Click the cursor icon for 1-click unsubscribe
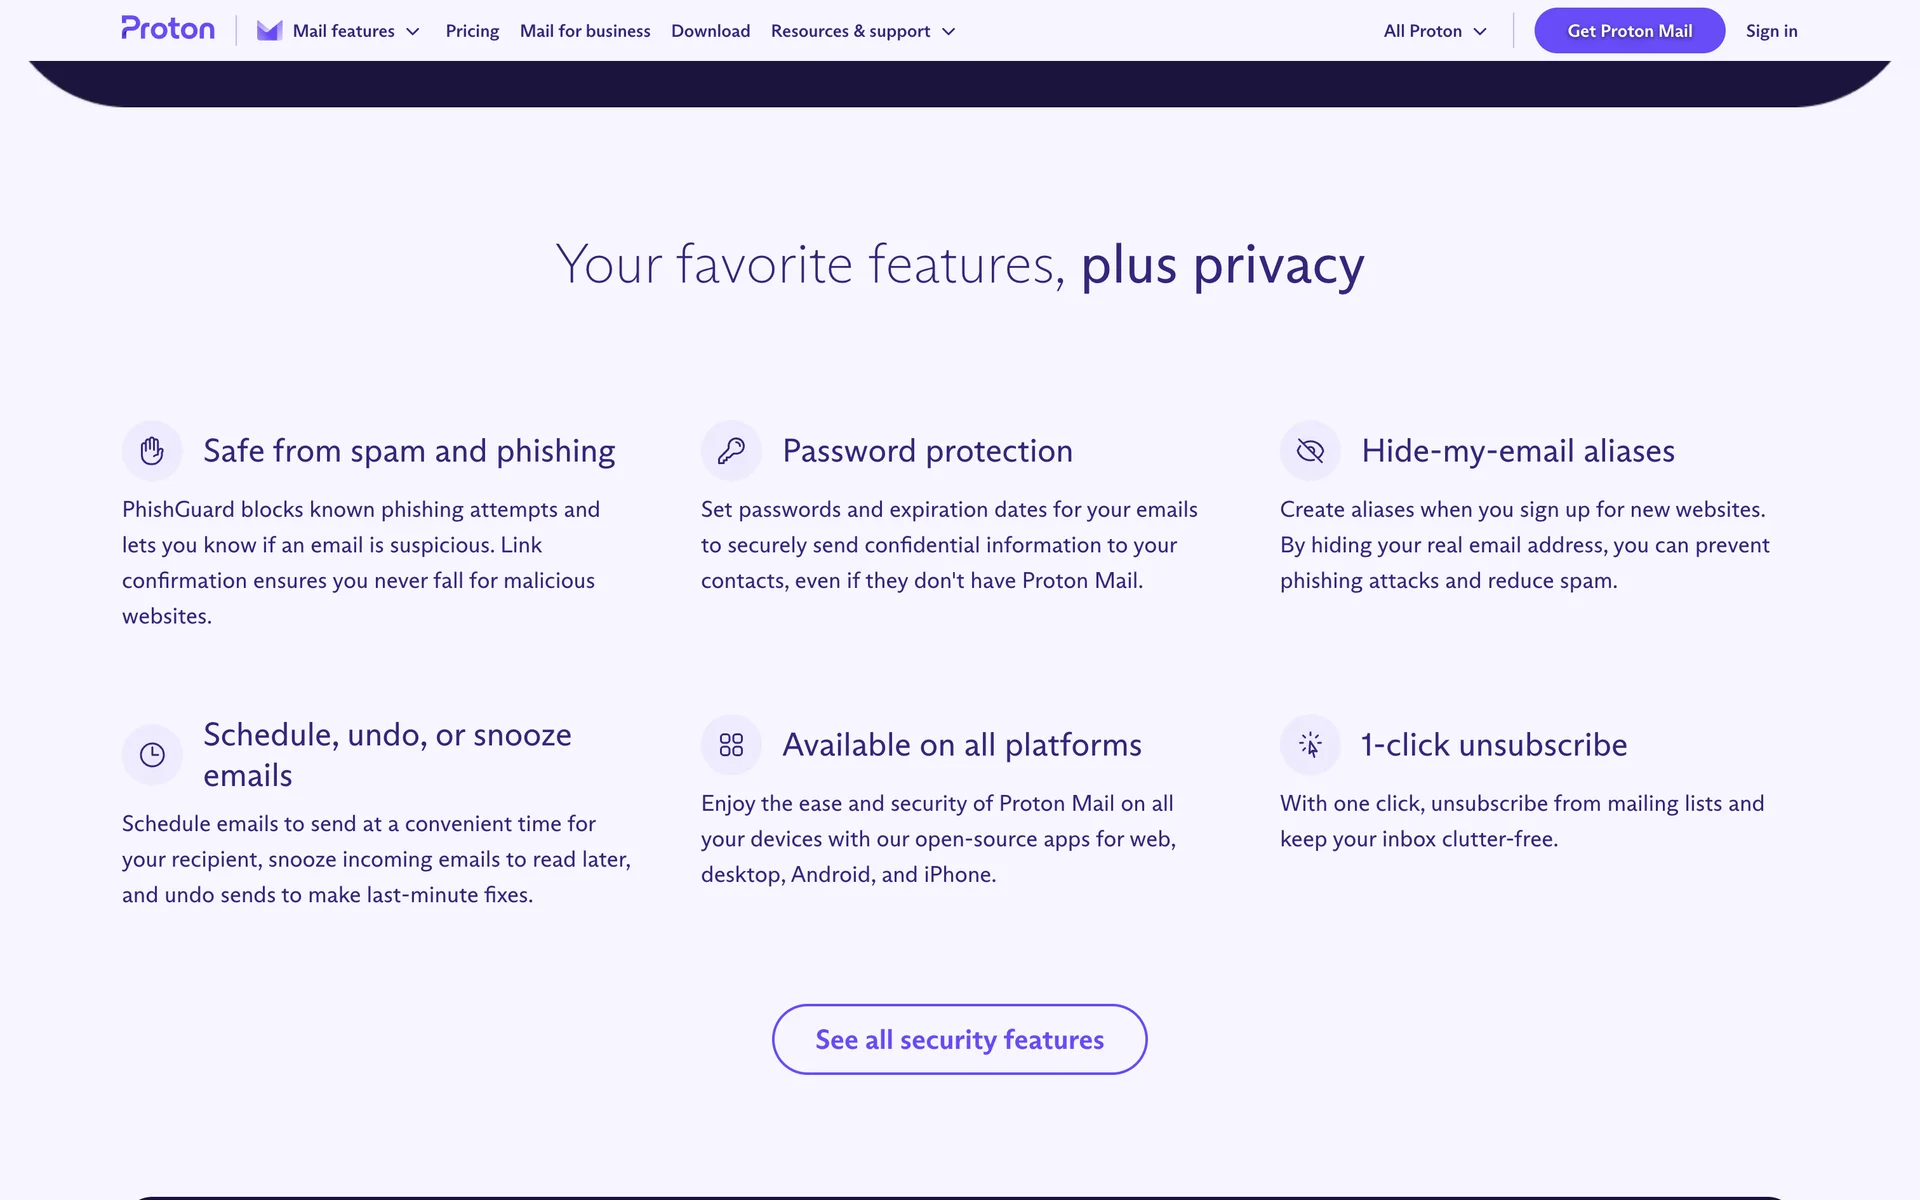Screen dimensions: 1920x1200 (1310, 745)
